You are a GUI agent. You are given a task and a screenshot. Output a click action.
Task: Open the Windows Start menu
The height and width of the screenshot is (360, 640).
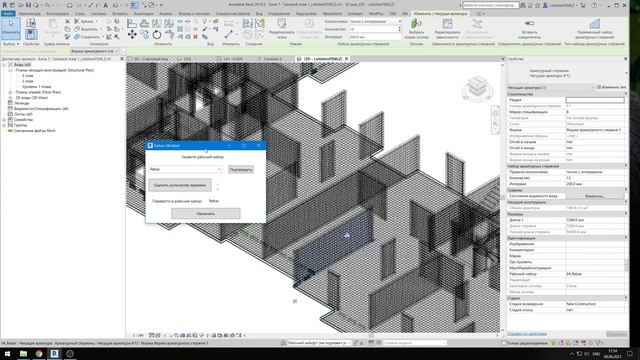(x=7, y=353)
